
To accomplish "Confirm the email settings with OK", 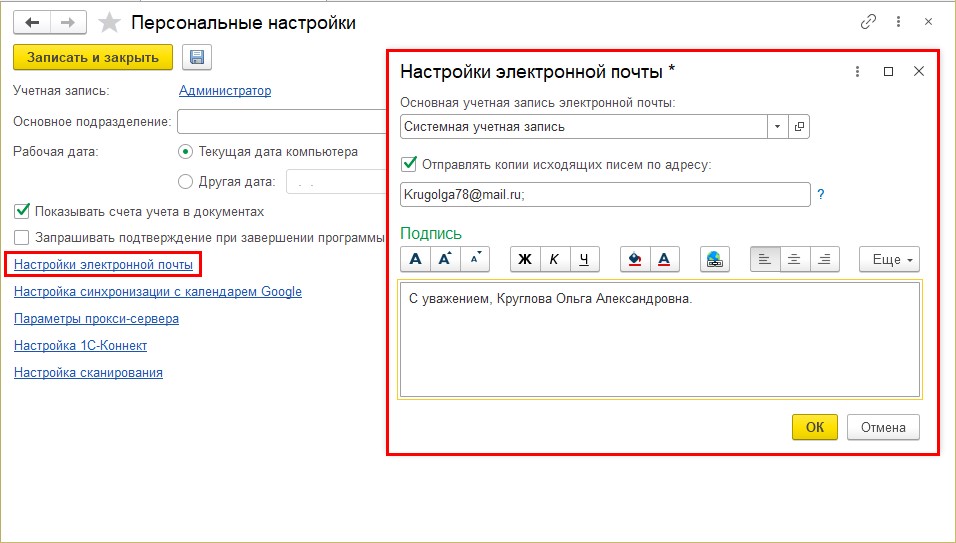I will pyautogui.click(x=815, y=427).
